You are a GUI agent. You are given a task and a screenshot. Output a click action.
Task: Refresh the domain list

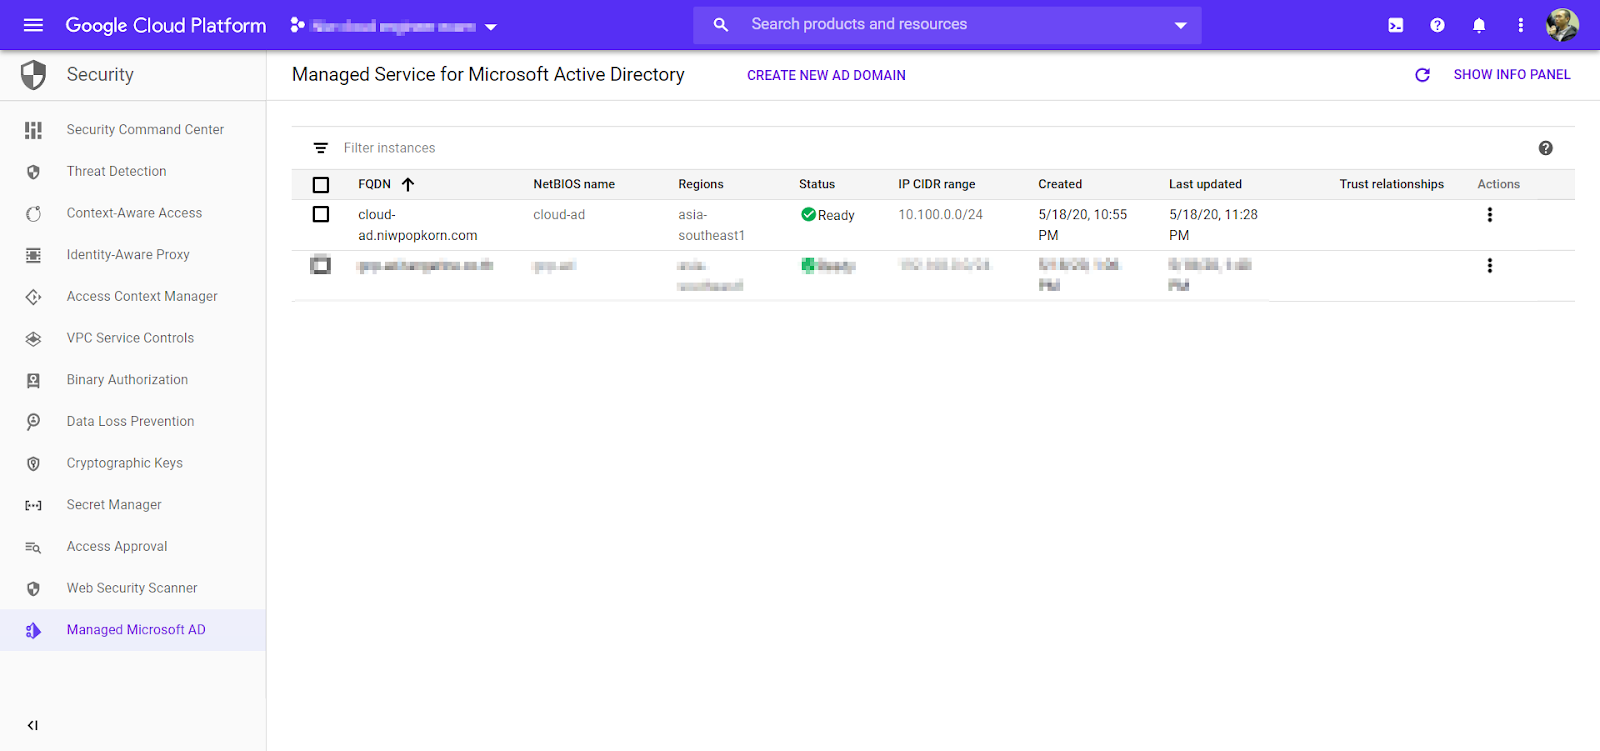pyautogui.click(x=1422, y=75)
